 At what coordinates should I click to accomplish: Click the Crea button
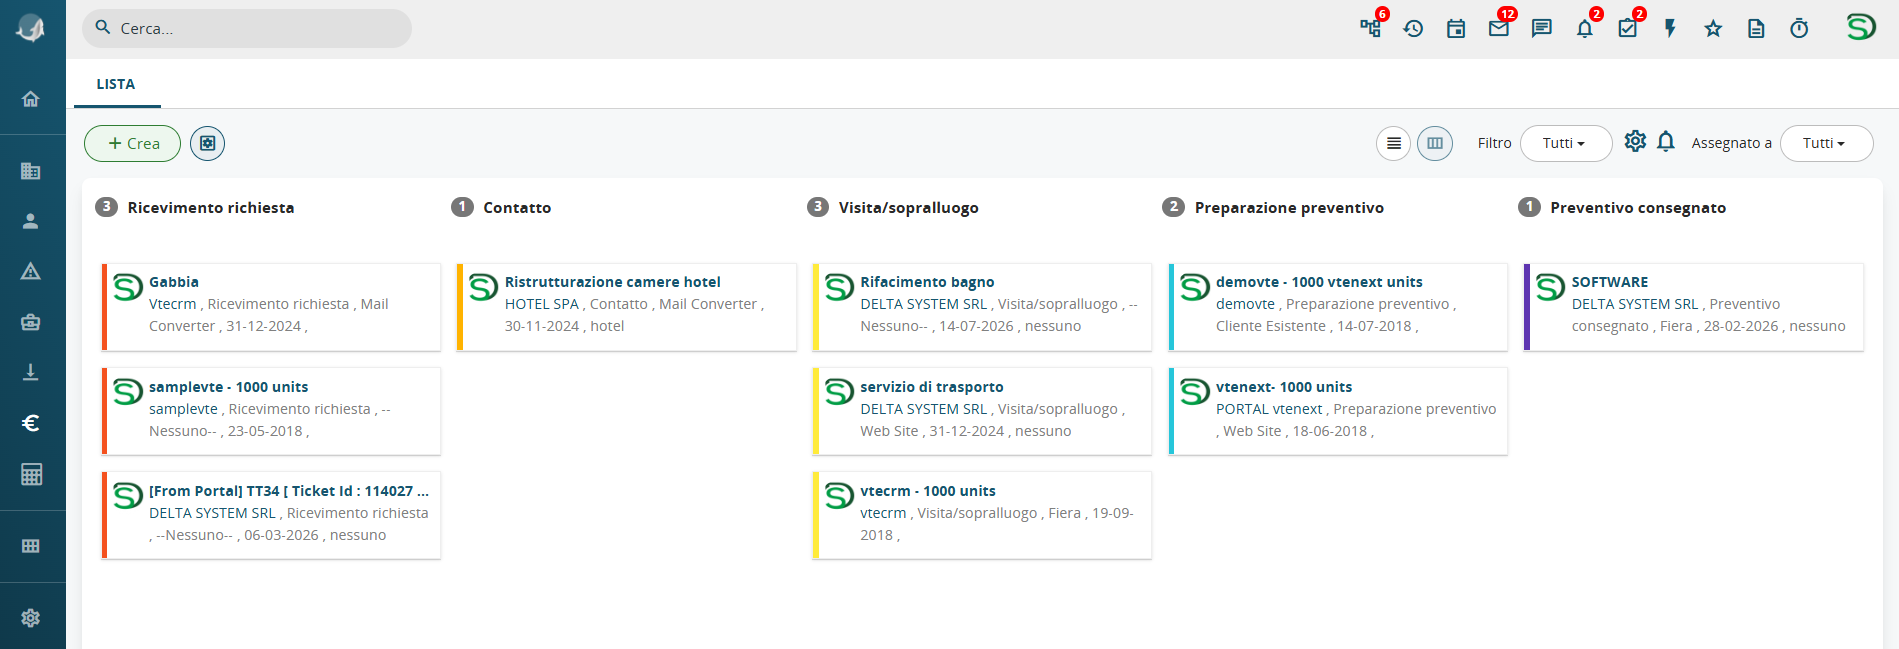click(132, 143)
